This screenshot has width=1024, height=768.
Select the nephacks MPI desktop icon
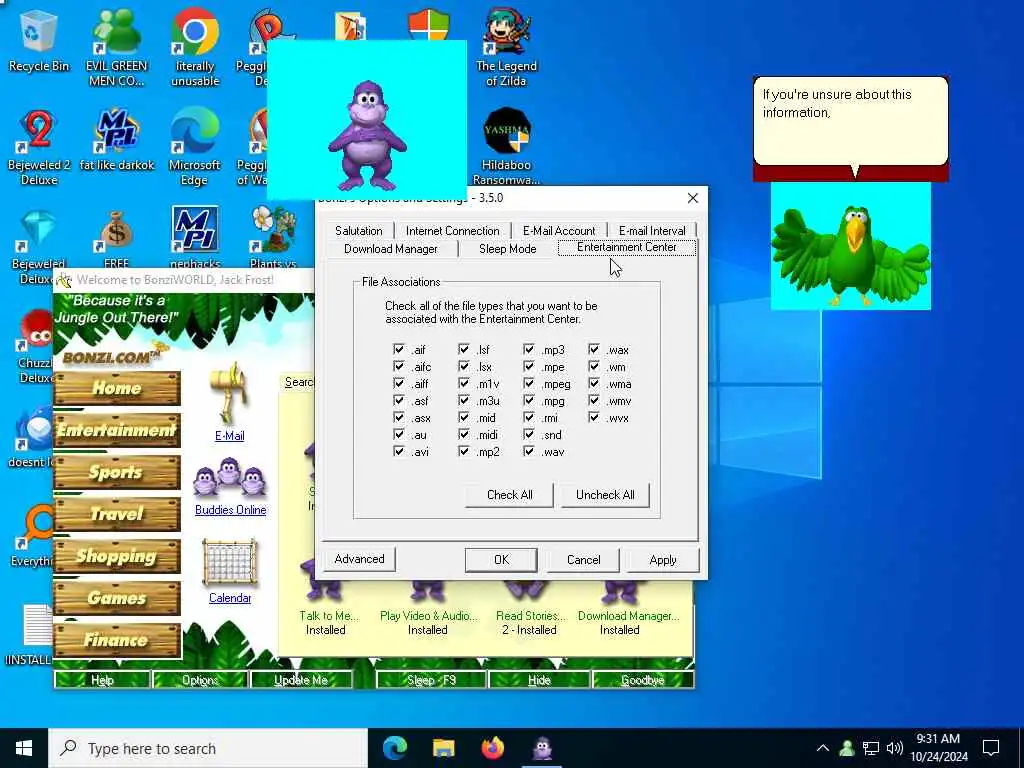tap(195, 238)
